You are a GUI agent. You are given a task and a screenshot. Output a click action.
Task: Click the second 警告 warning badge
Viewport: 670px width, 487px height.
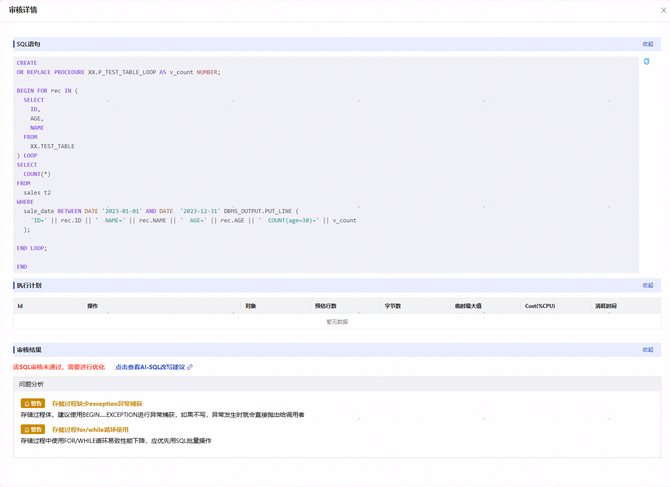click(33, 430)
